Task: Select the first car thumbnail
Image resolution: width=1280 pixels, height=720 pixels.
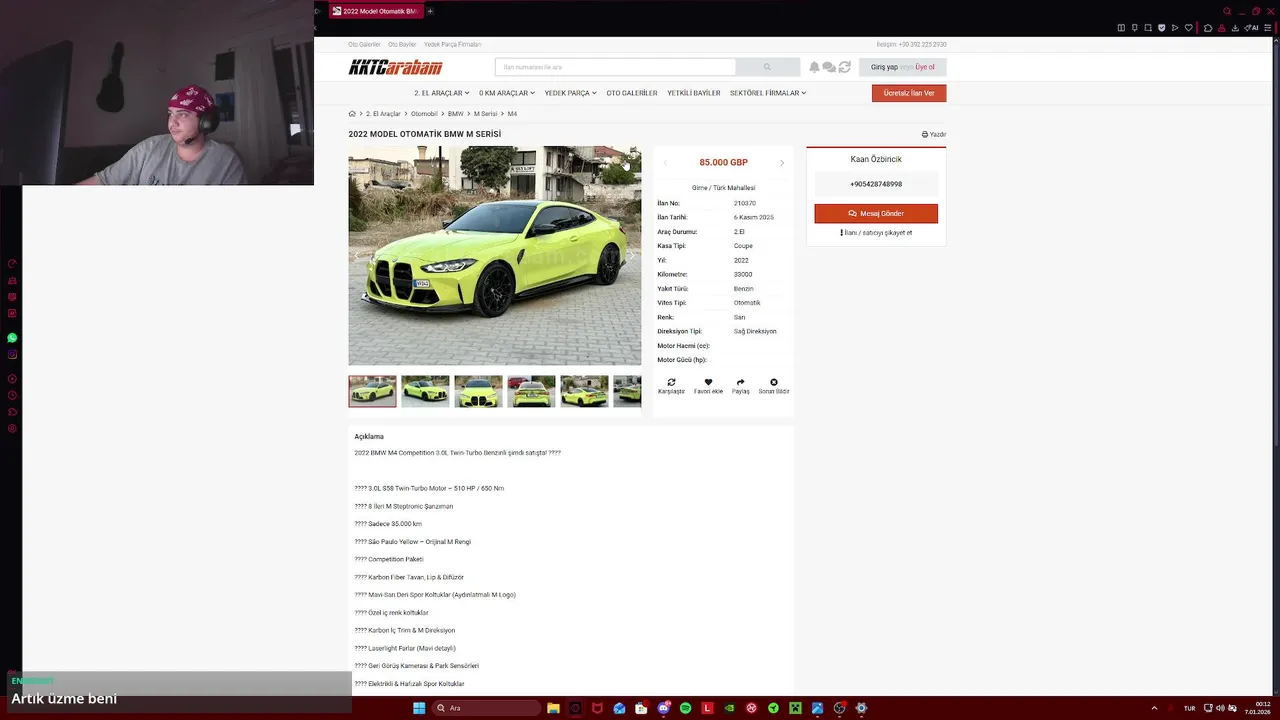Action: click(372, 391)
